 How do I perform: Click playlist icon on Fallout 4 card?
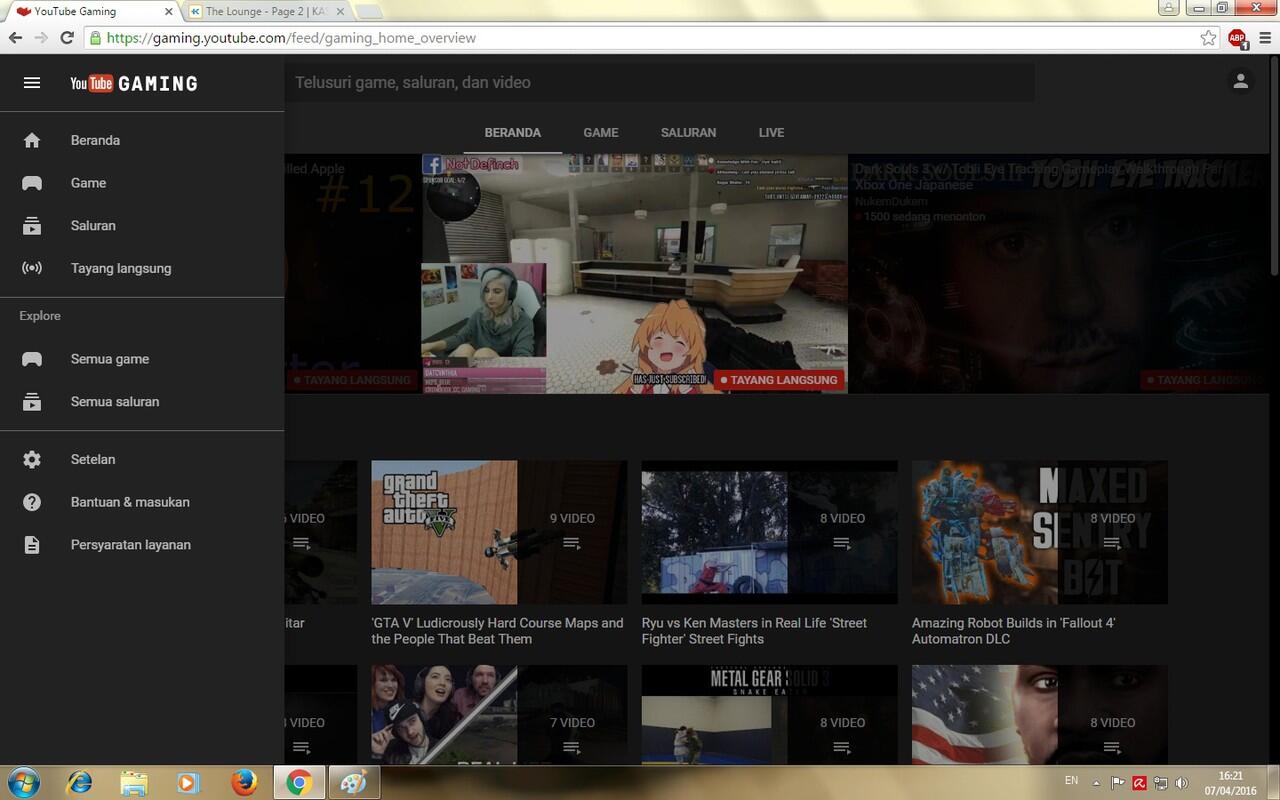(x=1112, y=543)
